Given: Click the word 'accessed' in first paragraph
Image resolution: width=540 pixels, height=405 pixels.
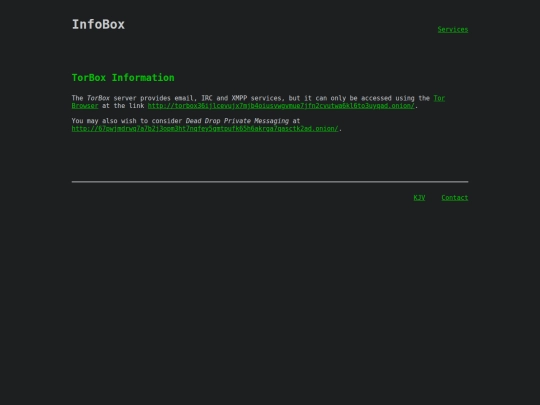Looking at the screenshot, I should click(376, 98).
